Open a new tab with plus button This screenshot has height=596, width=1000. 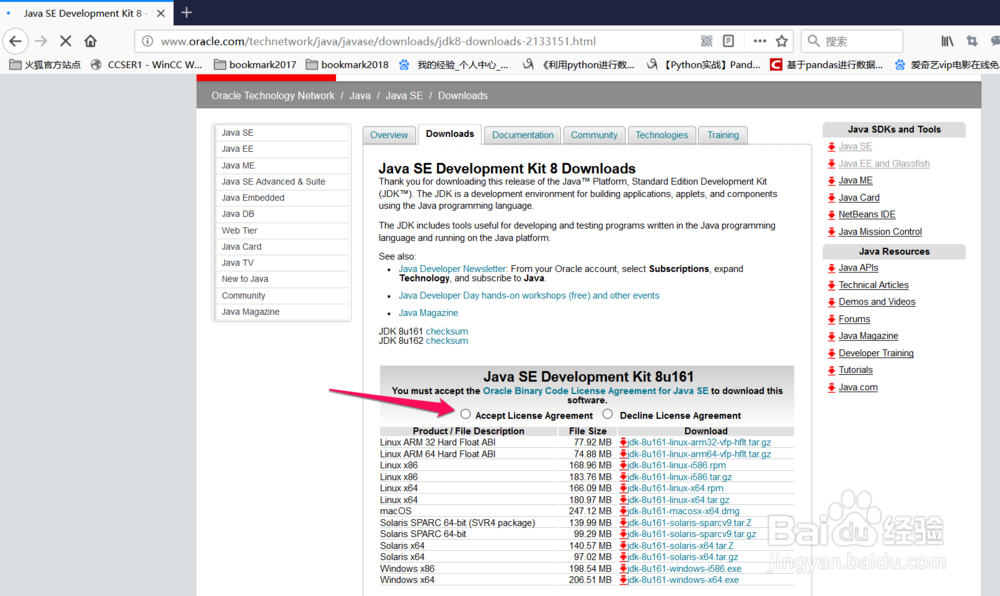click(x=186, y=12)
